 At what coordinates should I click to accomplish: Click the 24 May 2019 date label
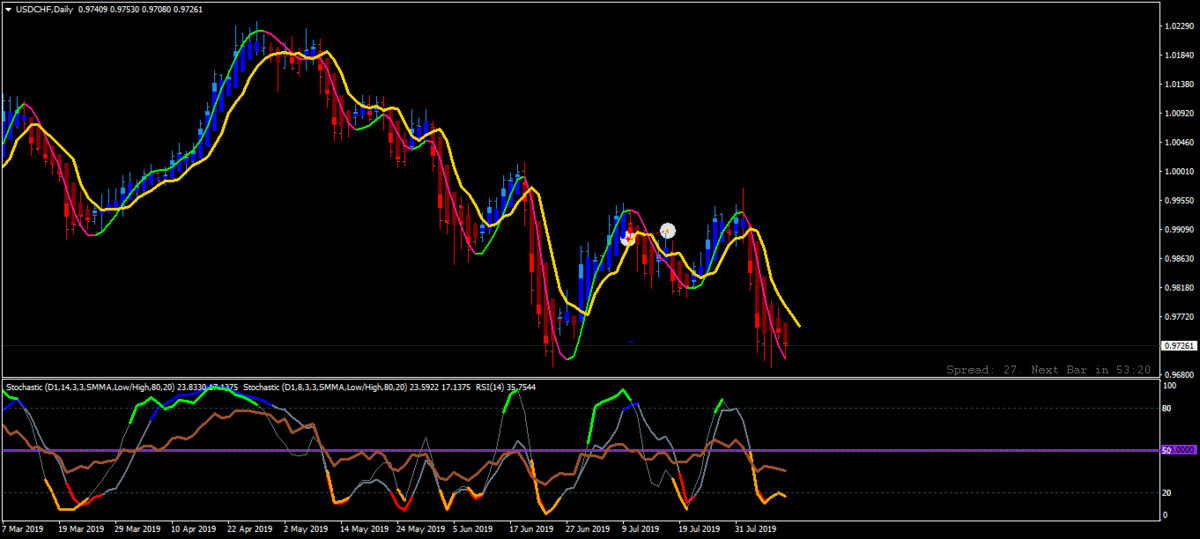tap(423, 528)
